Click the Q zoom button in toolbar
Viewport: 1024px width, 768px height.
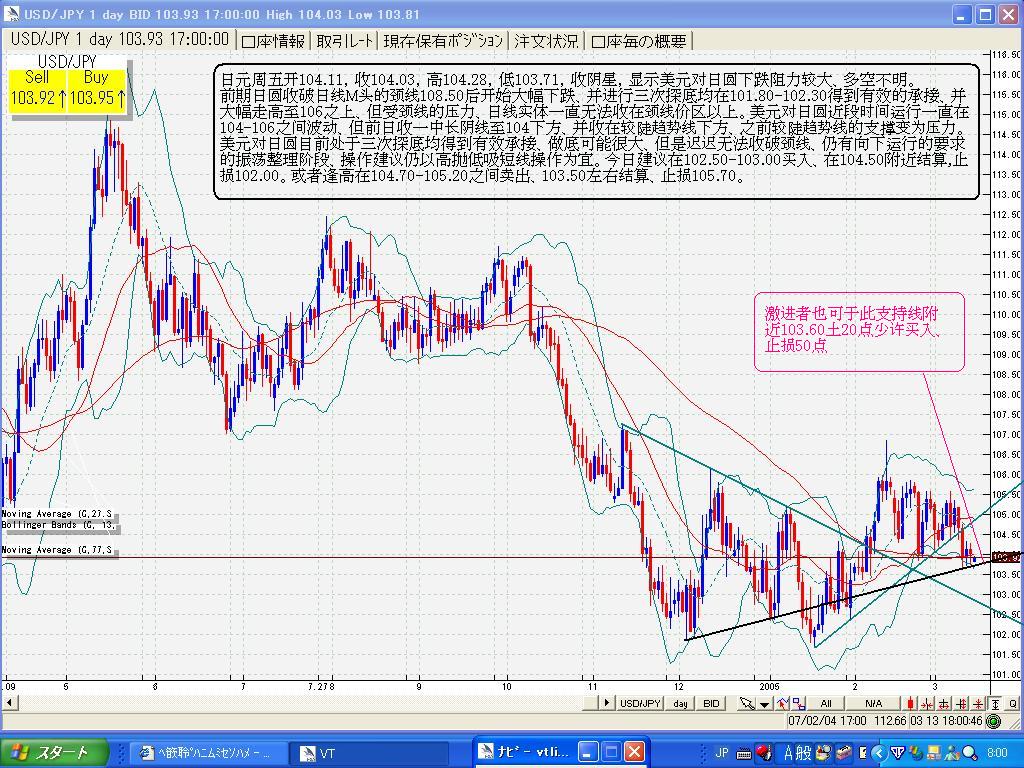click(x=1012, y=704)
